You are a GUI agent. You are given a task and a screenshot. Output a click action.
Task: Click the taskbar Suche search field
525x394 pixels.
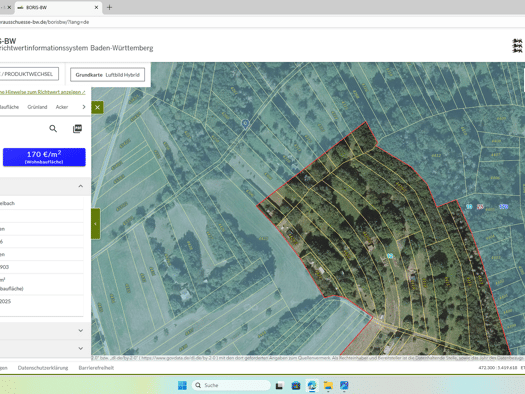tap(231, 385)
